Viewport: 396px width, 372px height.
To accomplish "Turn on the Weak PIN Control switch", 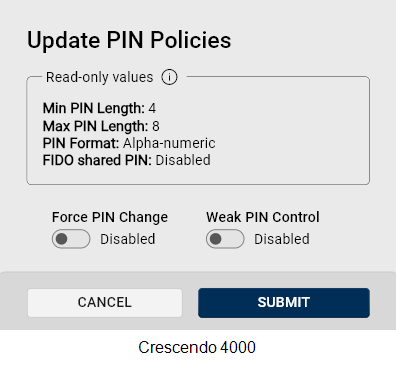I will [x=225, y=239].
